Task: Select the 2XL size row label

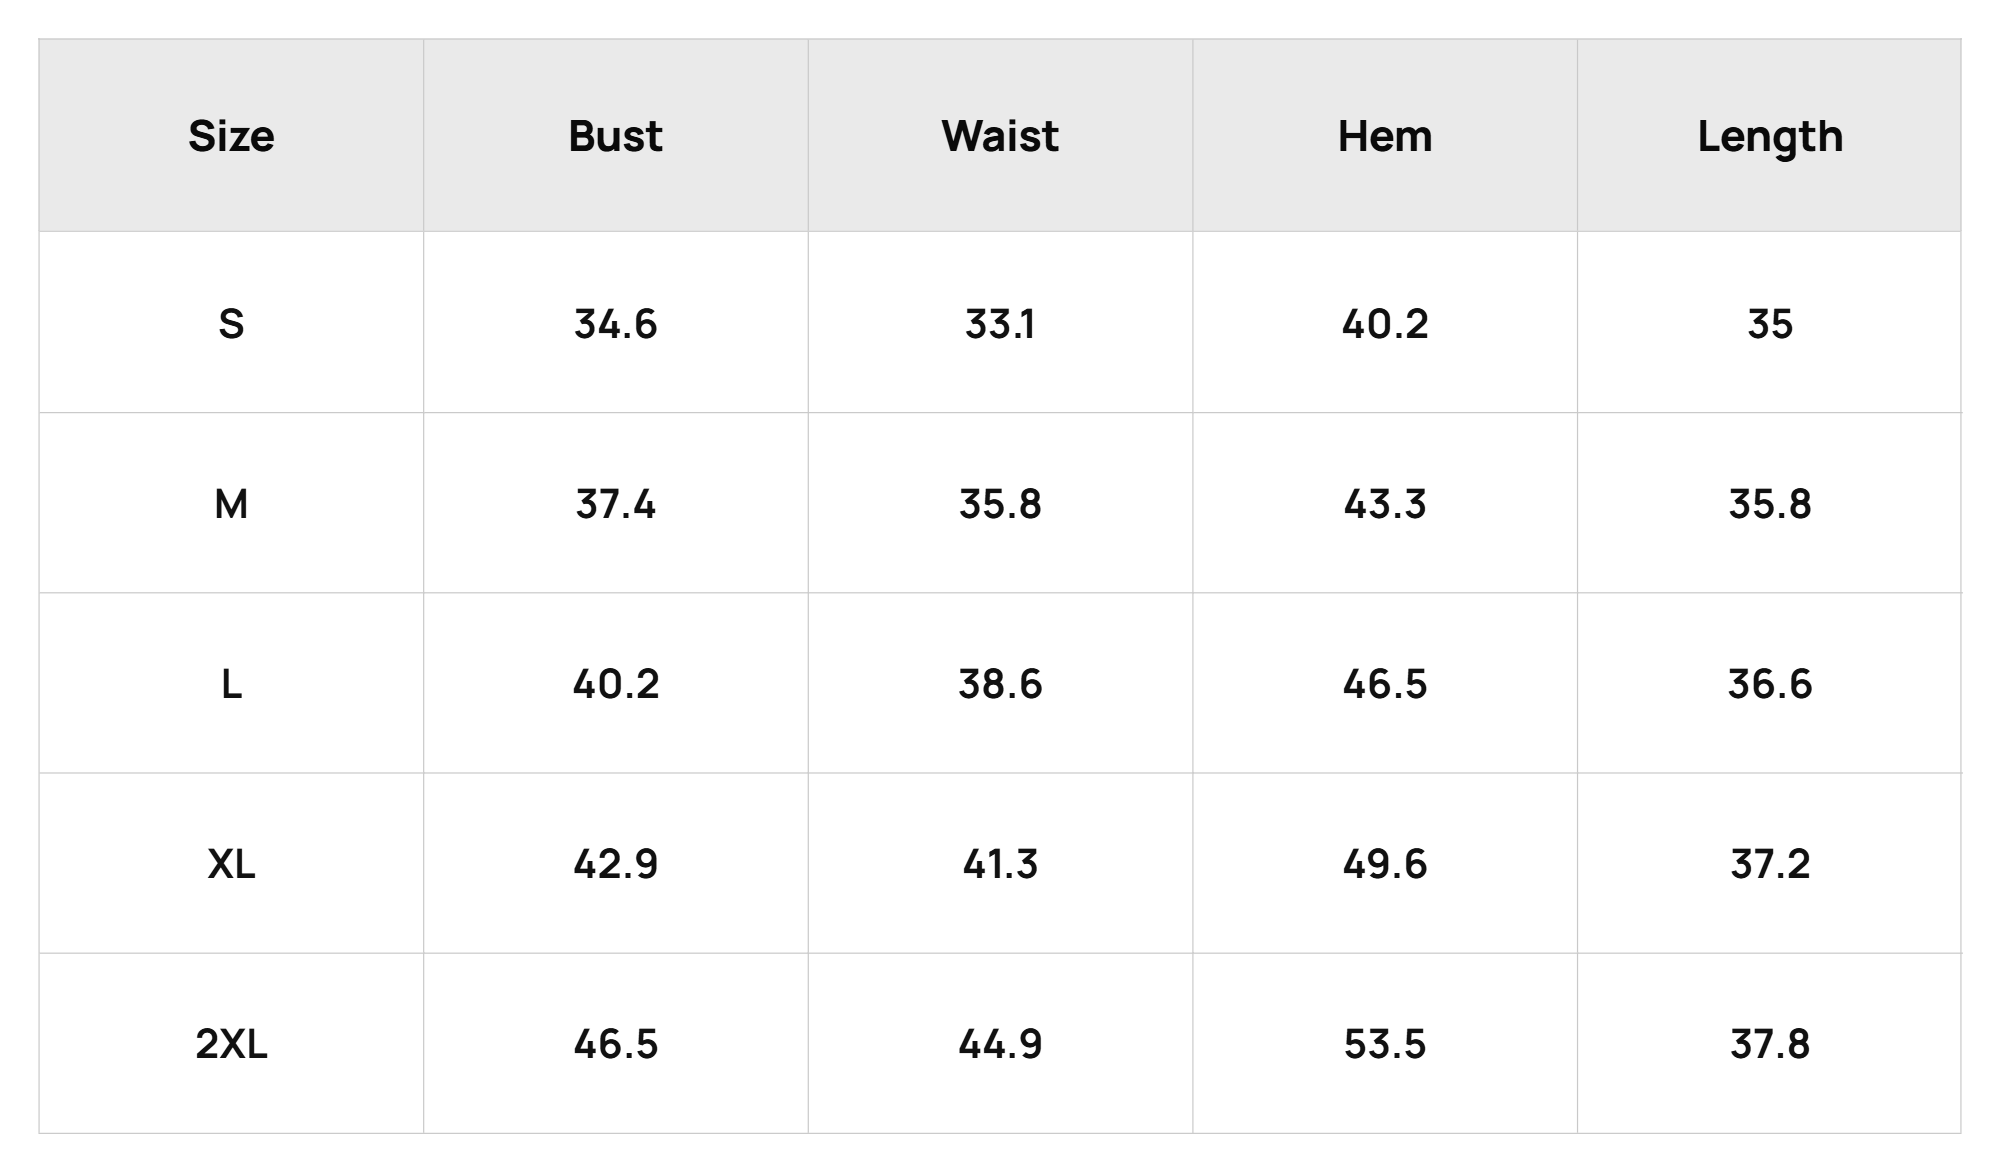Action: click(x=231, y=1044)
